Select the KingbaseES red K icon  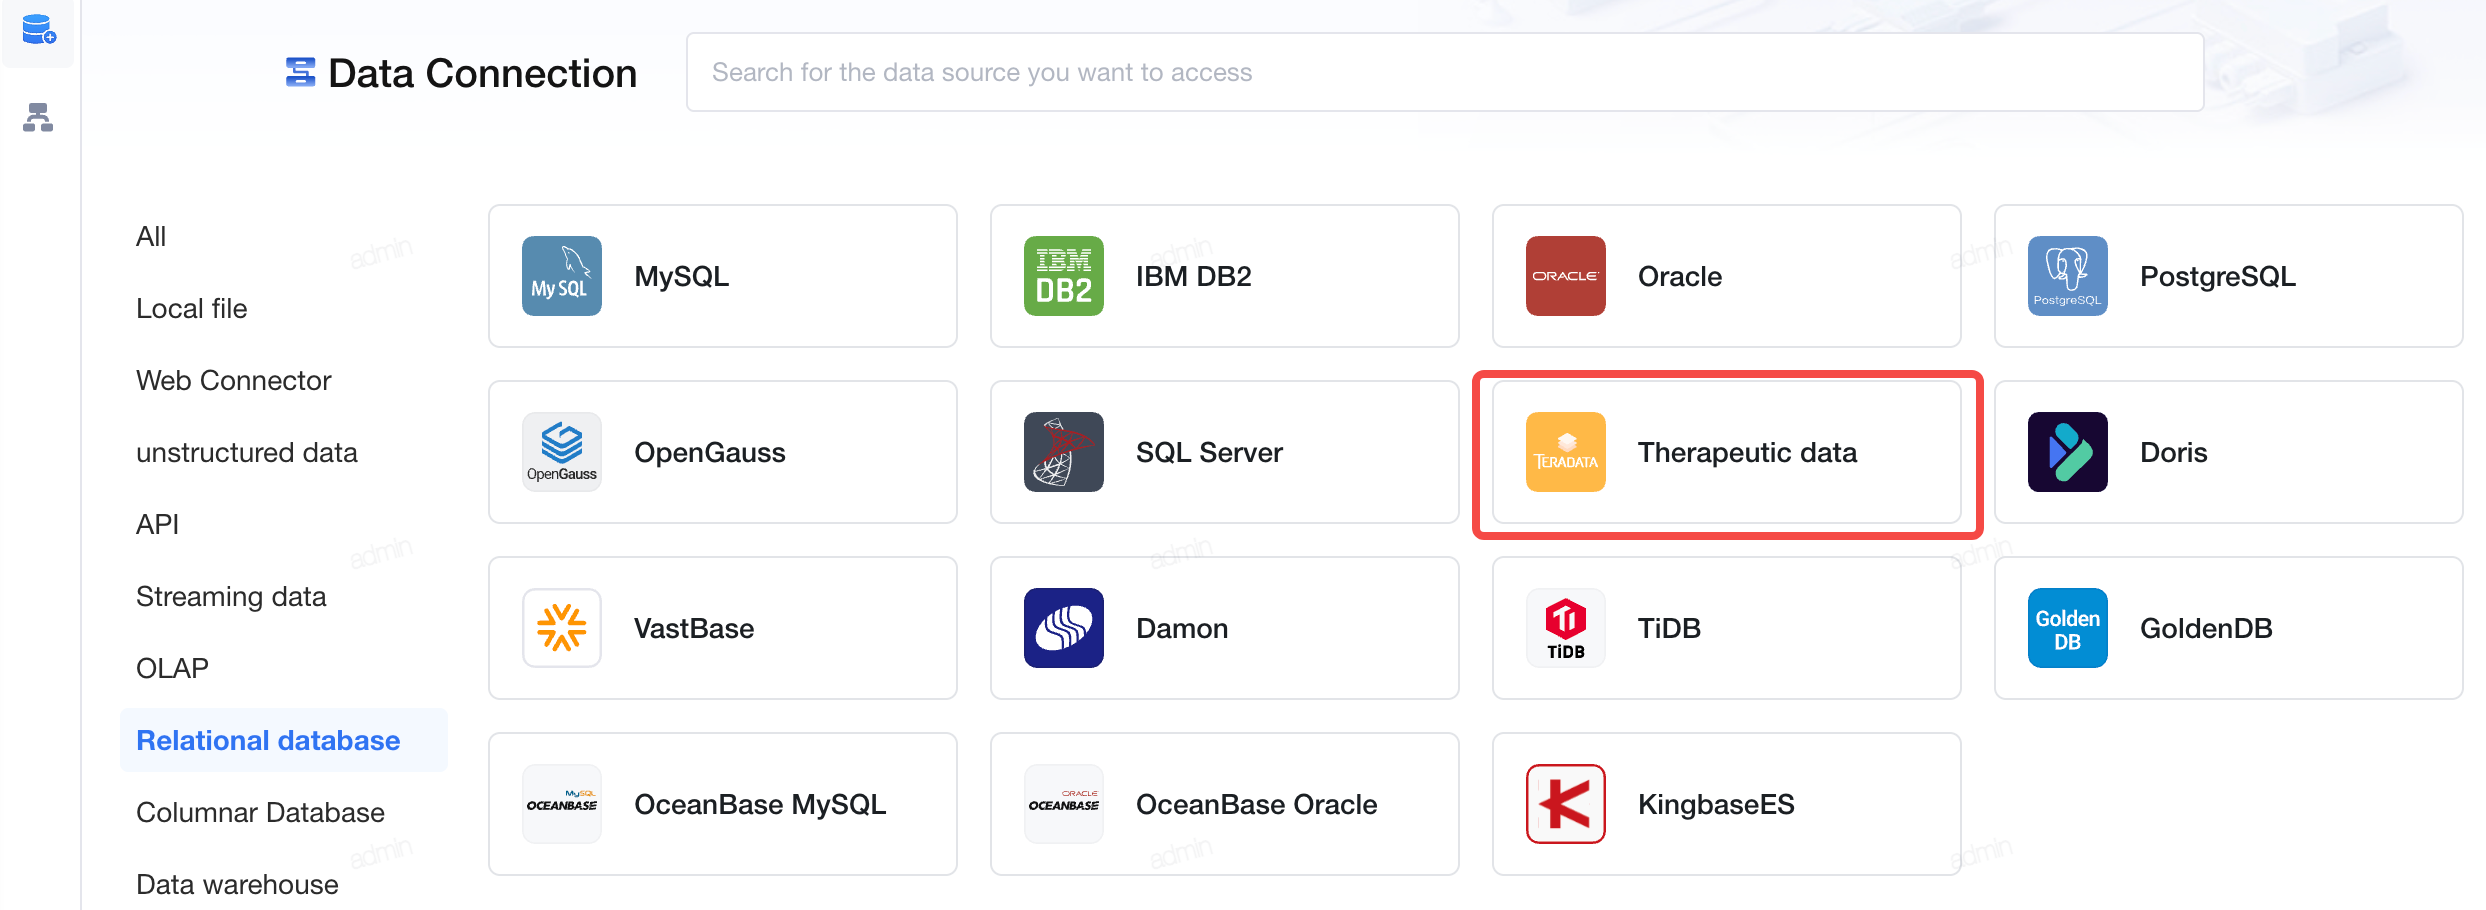1566,804
